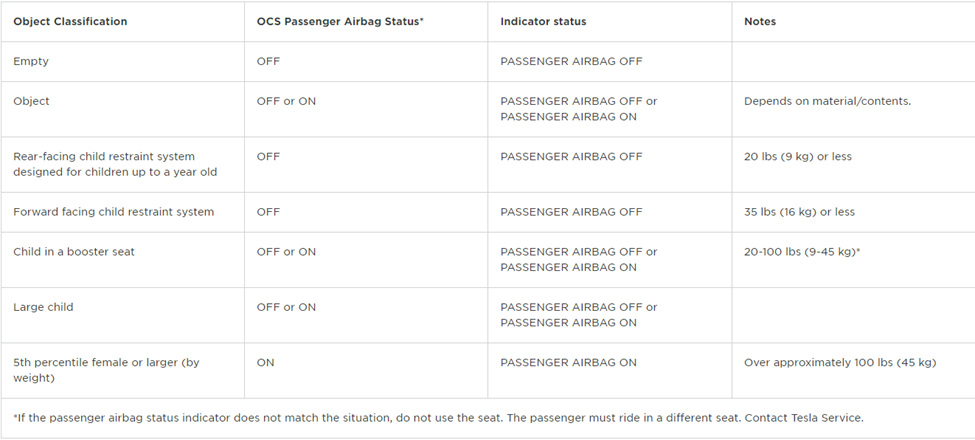
Task: Click the 20-100 lbs (9-45 kg) note
Action: pos(802,252)
